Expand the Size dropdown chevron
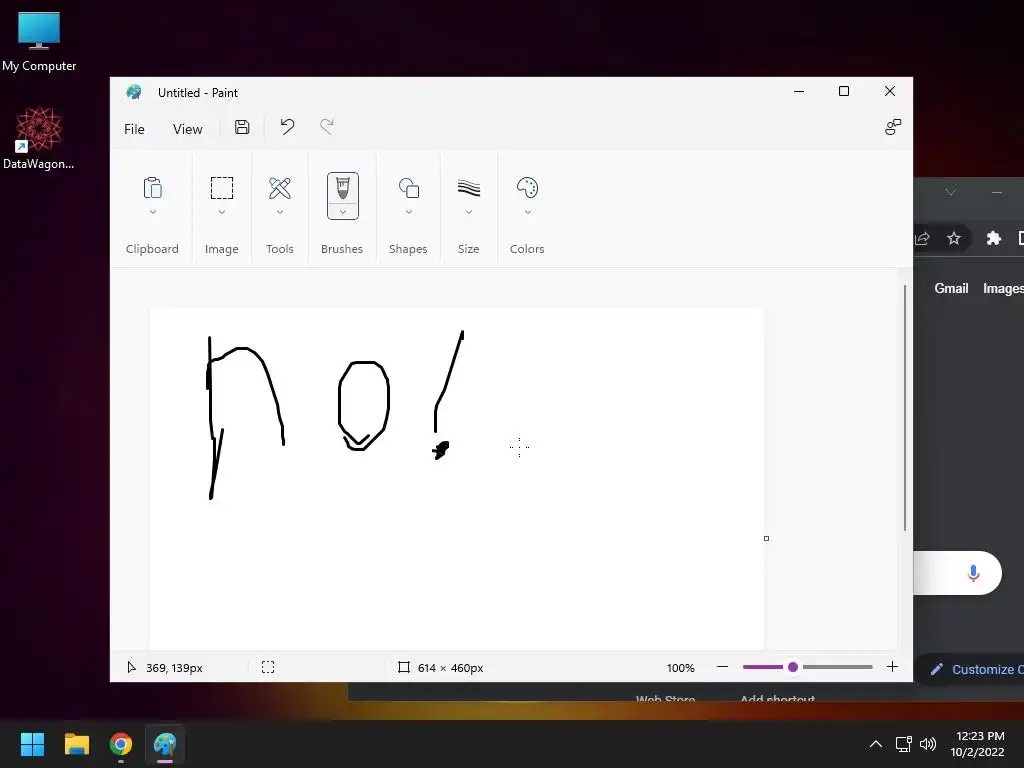The width and height of the screenshot is (1024, 768). 469,212
